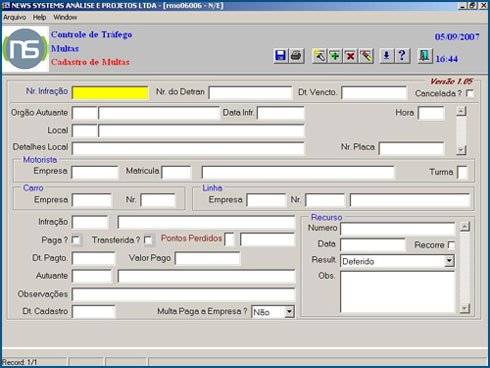The image size is (490, 368).
Task: Click the Recurso Data field
Action: tap(373, 245)
